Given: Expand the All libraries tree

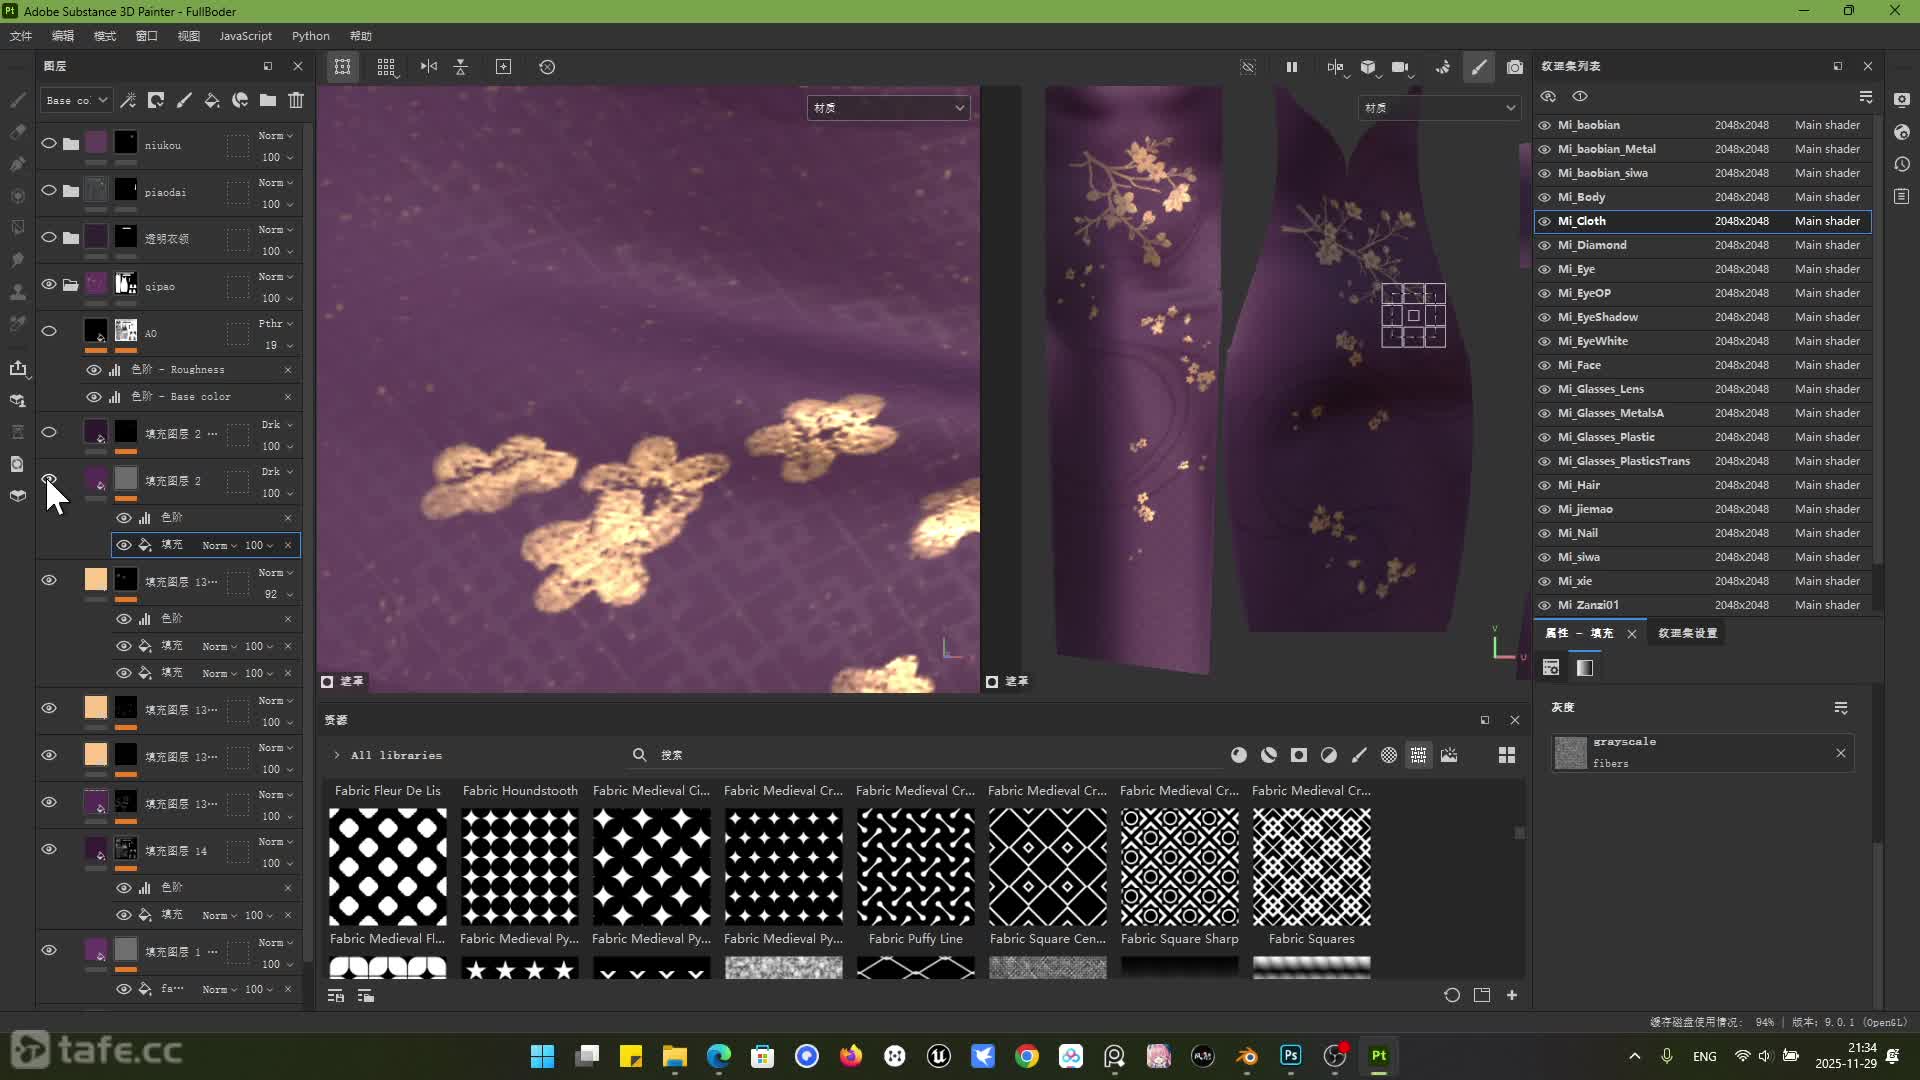Looking at the screenshot, I should point(337,755).
